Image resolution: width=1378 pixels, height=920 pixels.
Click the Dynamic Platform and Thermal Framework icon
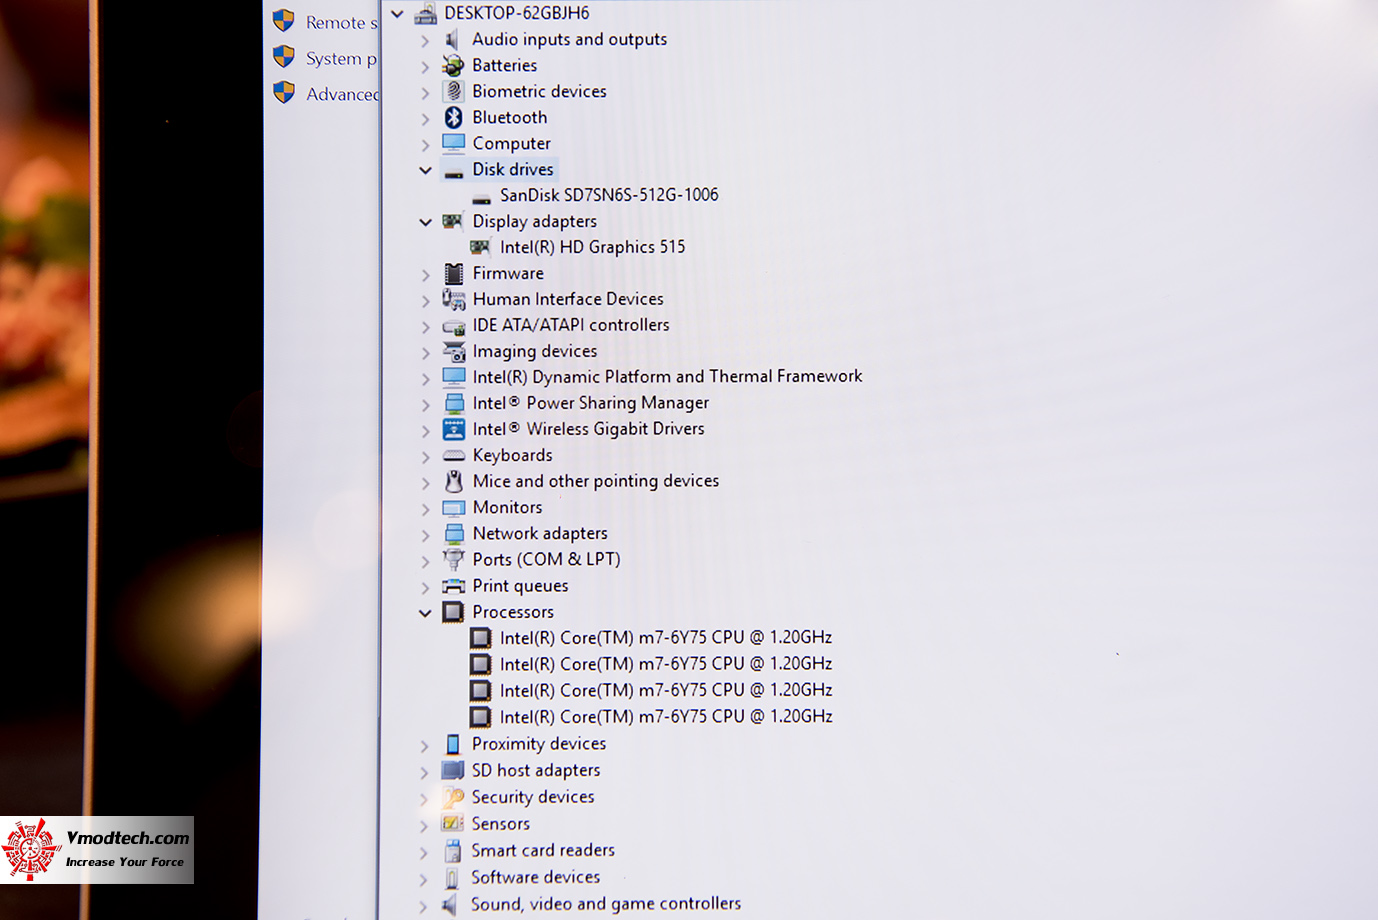coord(454,377)
